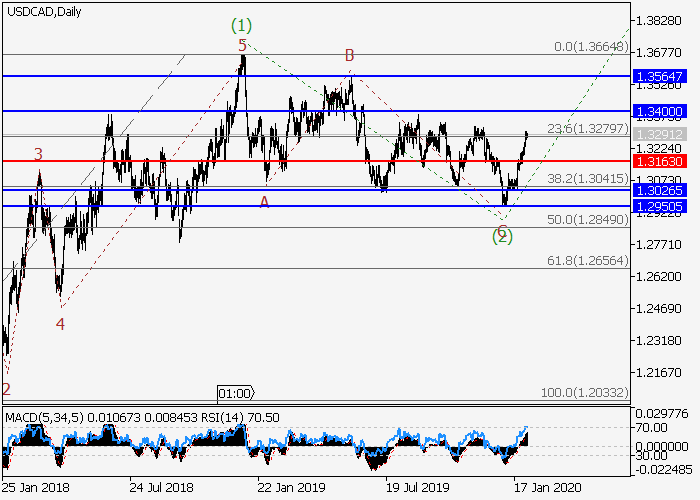Click the 23.6(1.32797) Fibonacci label
This screenshot has height=500, width=700.
587,128
